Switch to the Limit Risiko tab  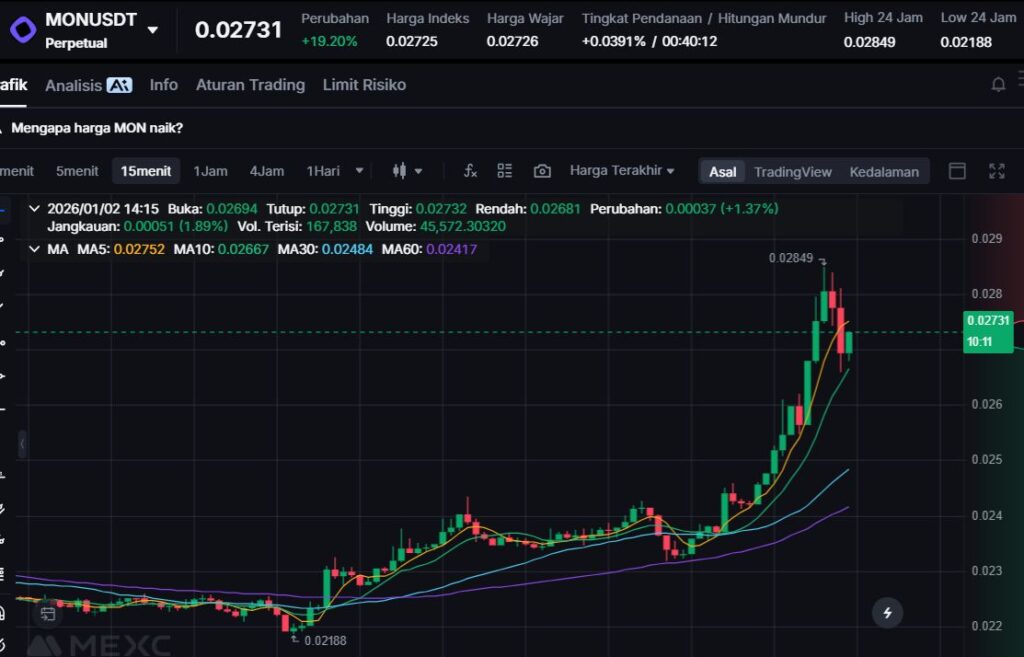[x=364, y=85]
